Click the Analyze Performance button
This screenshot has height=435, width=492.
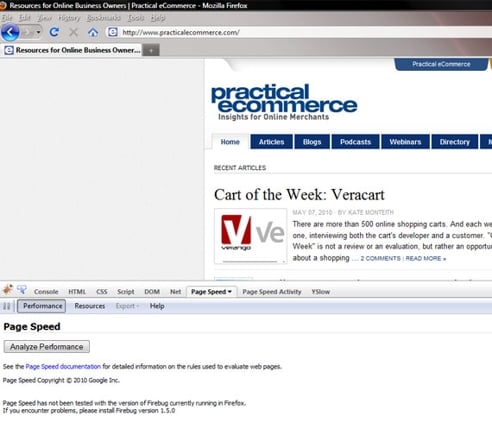point(47,347)
